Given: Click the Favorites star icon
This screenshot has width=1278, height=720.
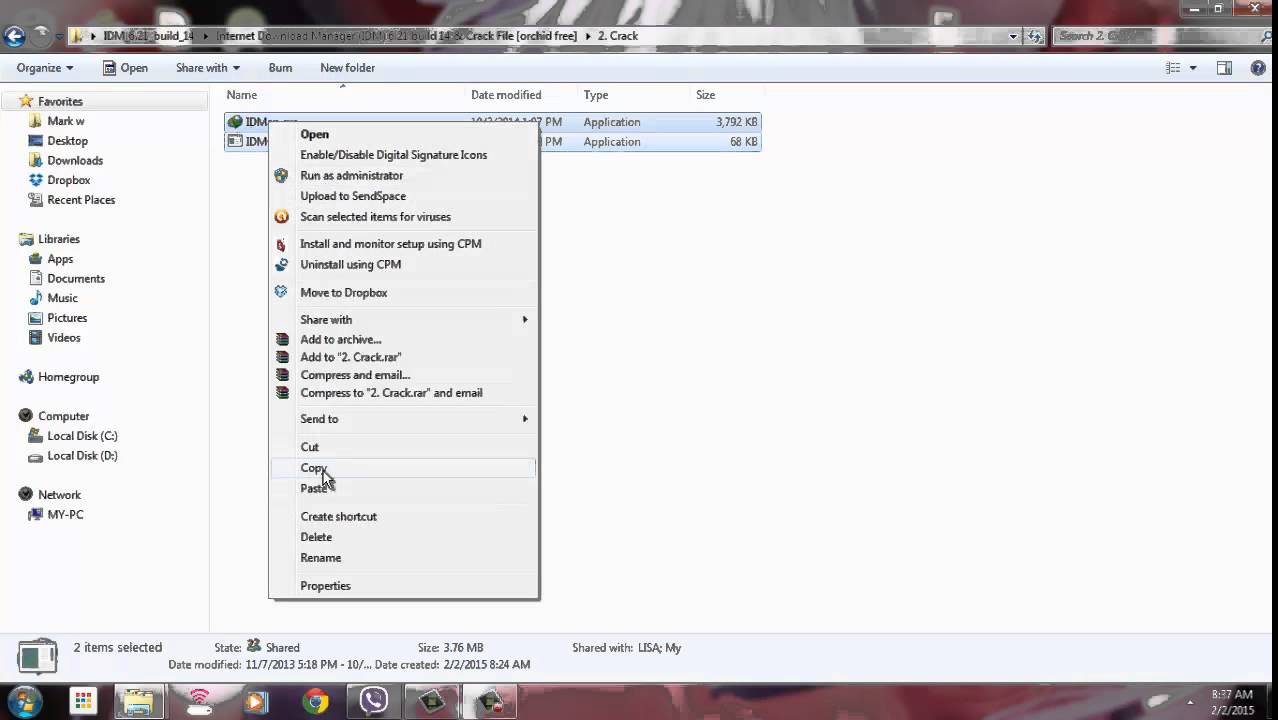Looking at the screenshot, I should point(26,101).
